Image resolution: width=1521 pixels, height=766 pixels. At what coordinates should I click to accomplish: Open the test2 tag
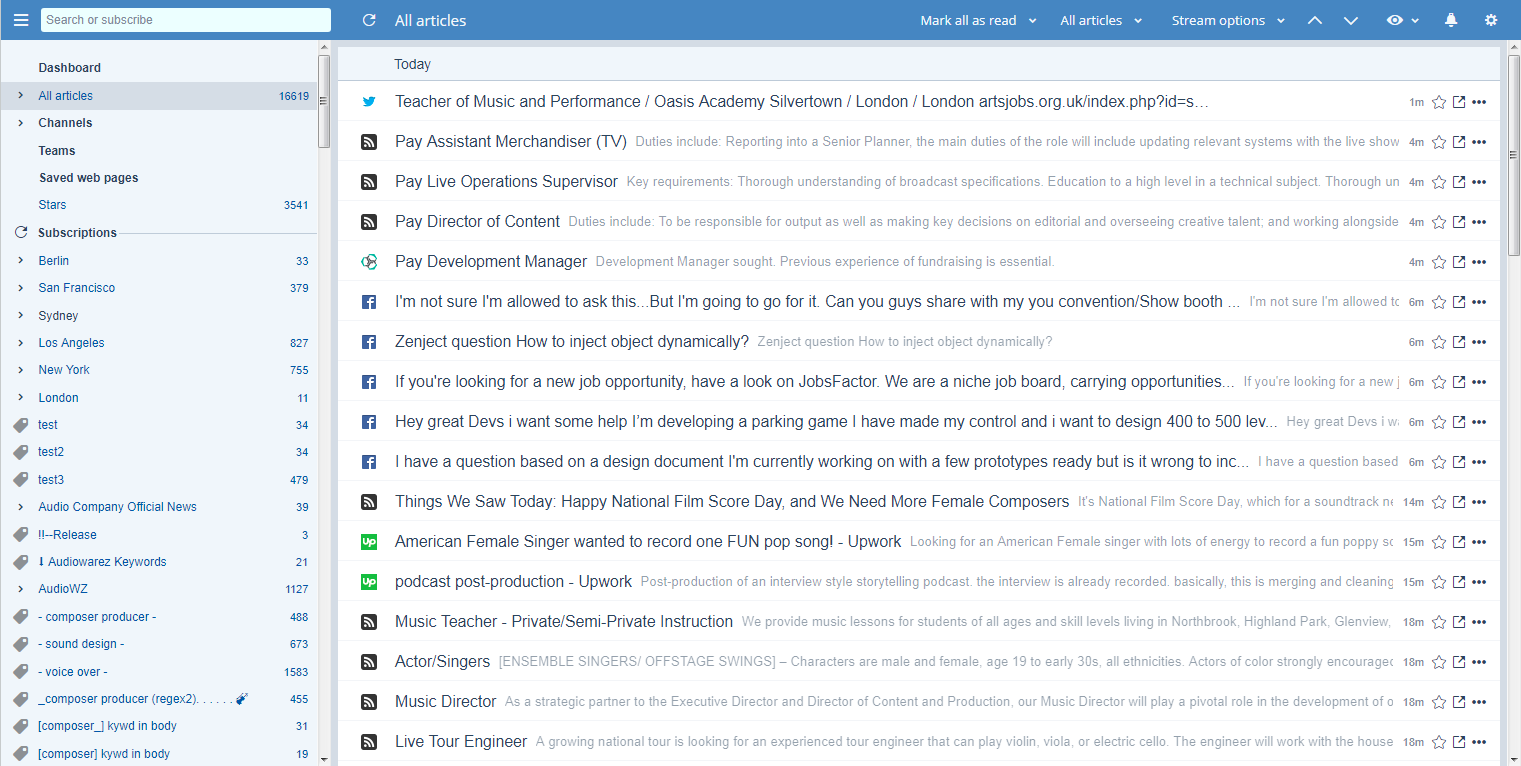(x=51, y=452)
